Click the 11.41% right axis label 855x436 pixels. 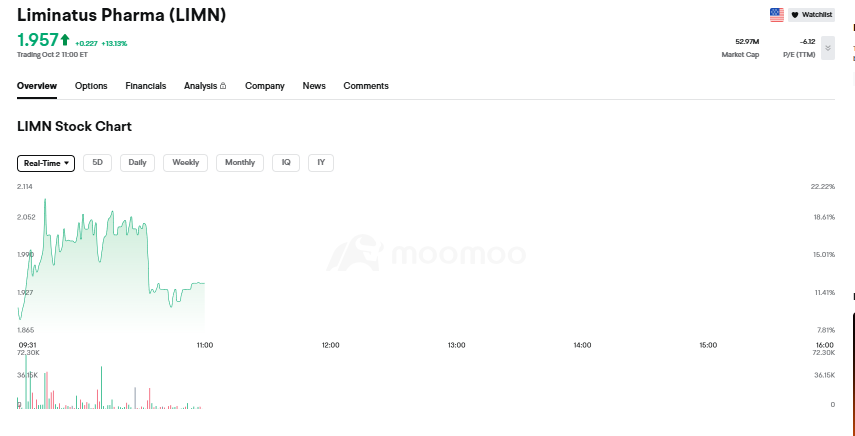click(824, 293)
